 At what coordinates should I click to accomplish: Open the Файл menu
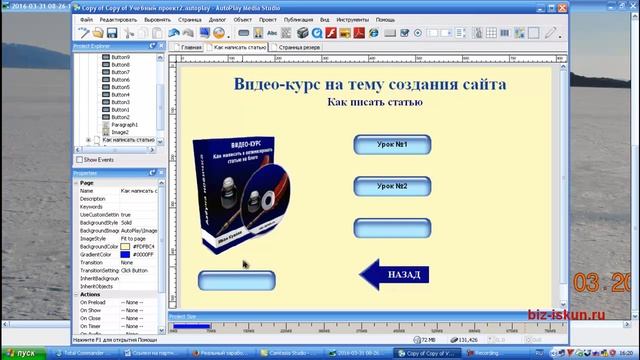coord(86,20)
